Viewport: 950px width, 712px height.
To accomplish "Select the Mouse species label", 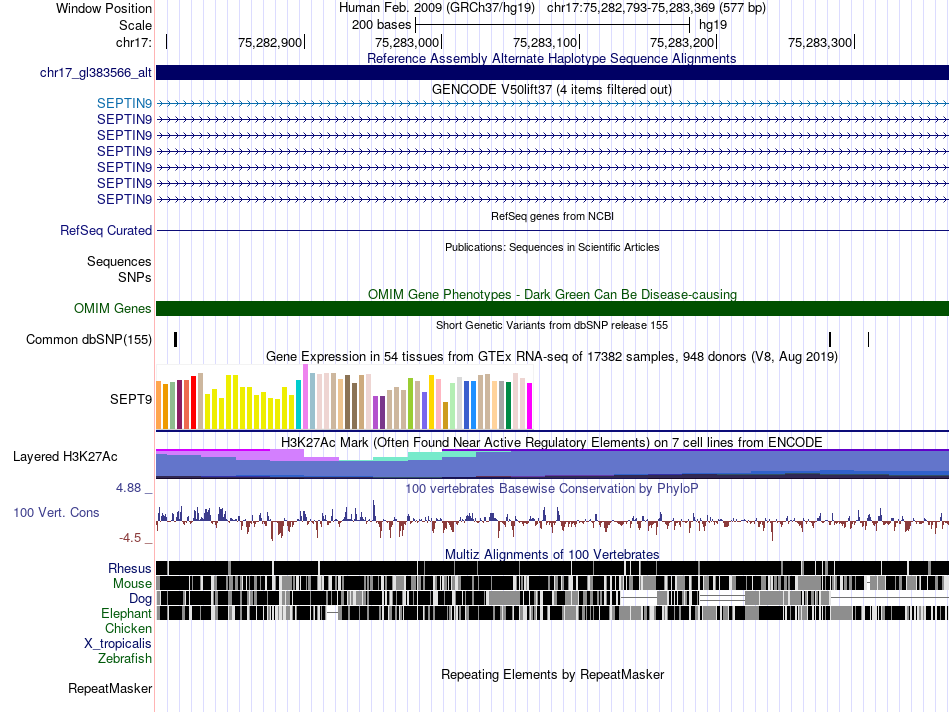I will tap(132, 584).
